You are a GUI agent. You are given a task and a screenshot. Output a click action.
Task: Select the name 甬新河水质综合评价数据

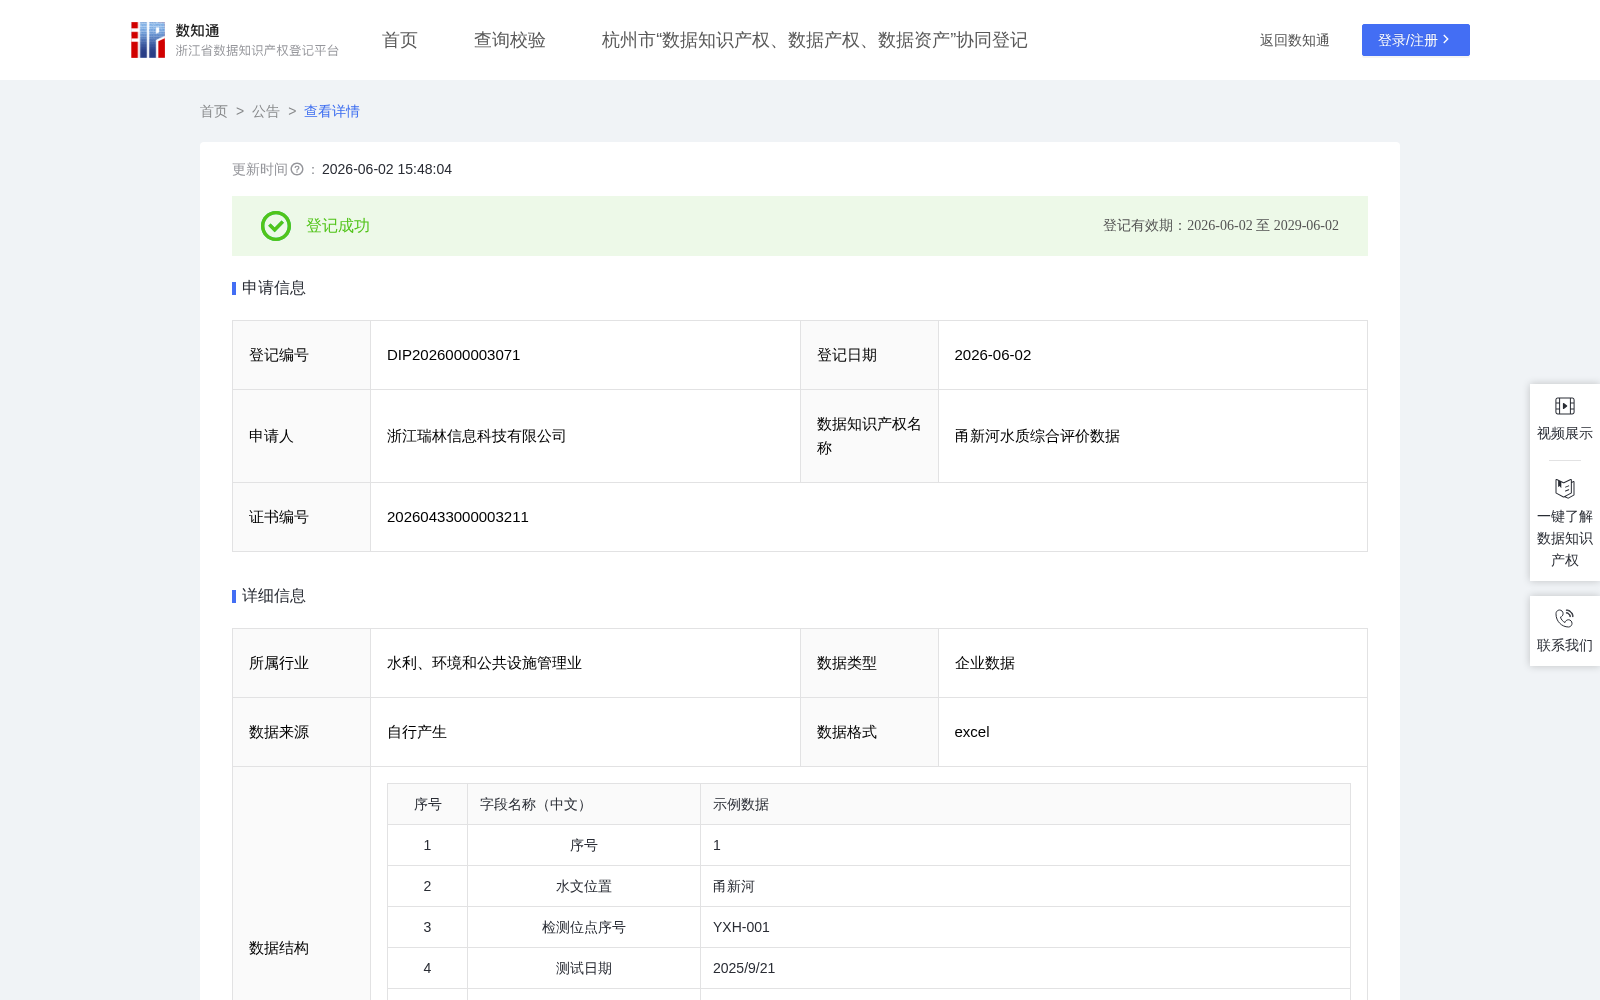pos(1037,436)
